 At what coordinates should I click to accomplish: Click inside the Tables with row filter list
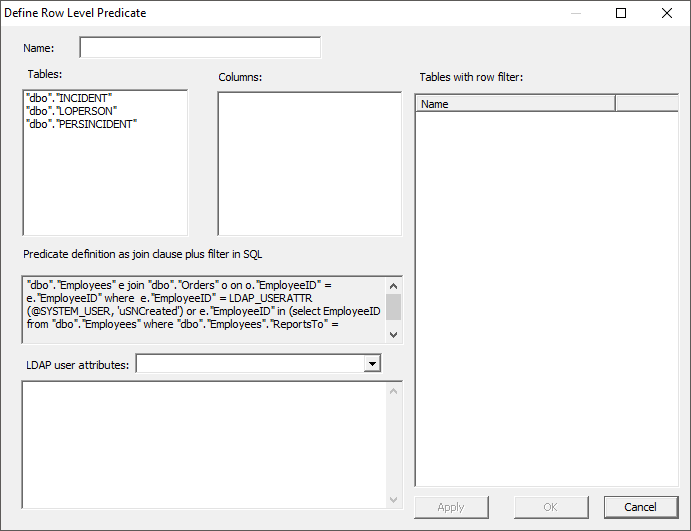point(546,300)
